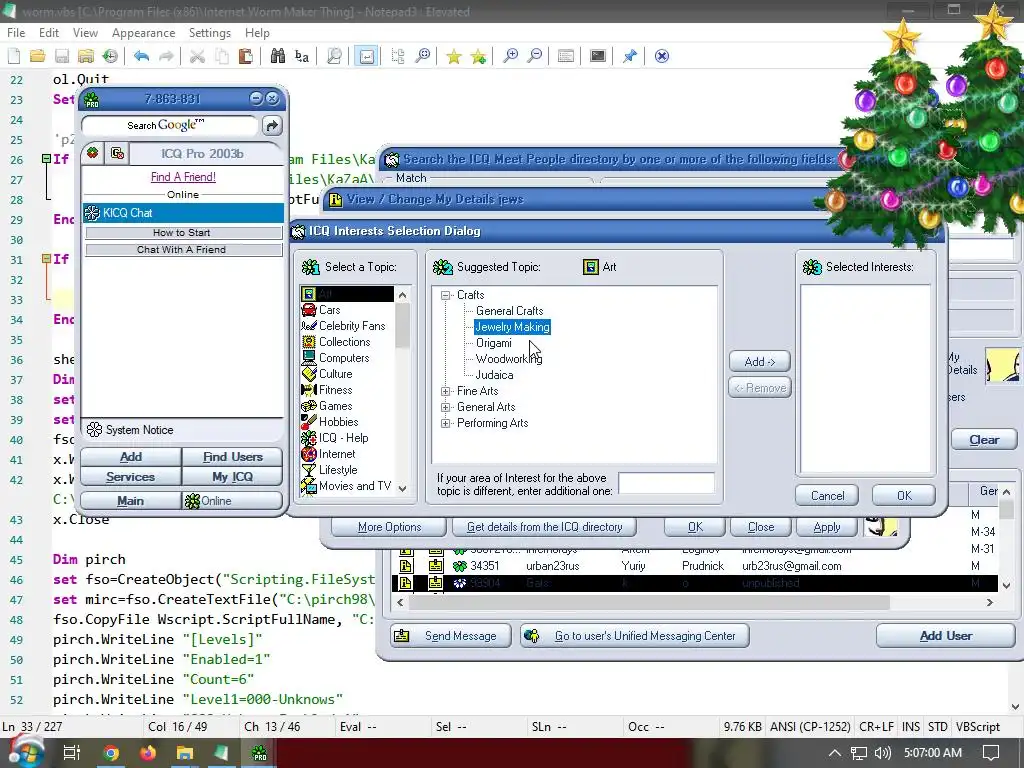Image resolution: width=1024 pixels, height=768 pixels.
Task: Click How to Start bar in ICQ
Action: (184, 232)
